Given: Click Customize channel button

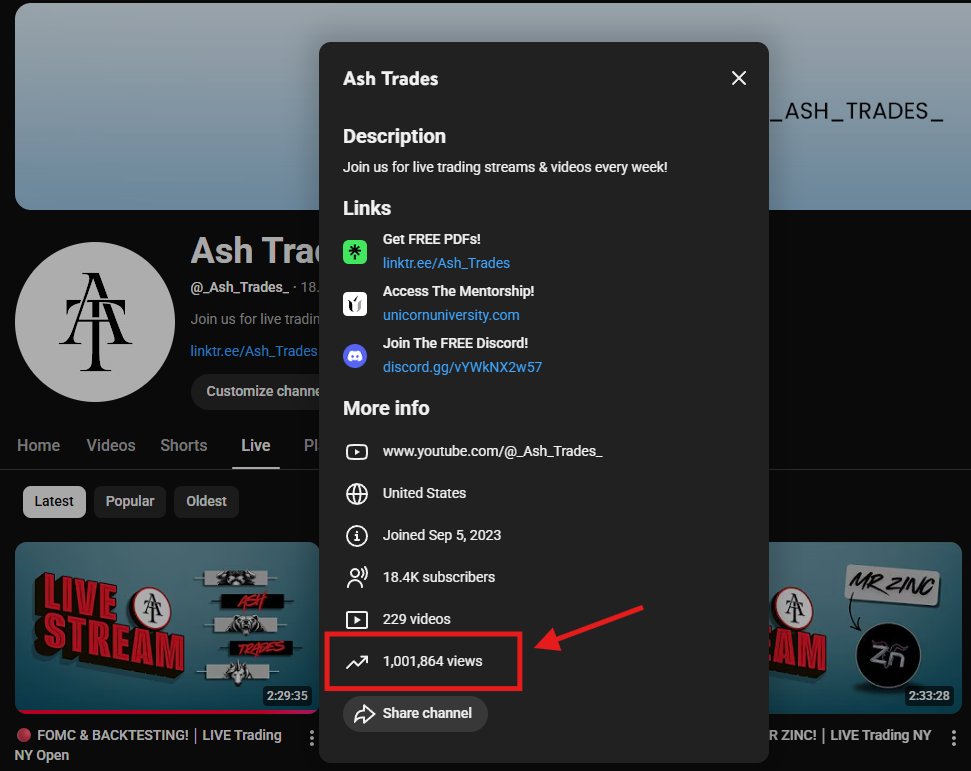Looking at the screenshot, I should pyautogui.click(x=255, y=391).
